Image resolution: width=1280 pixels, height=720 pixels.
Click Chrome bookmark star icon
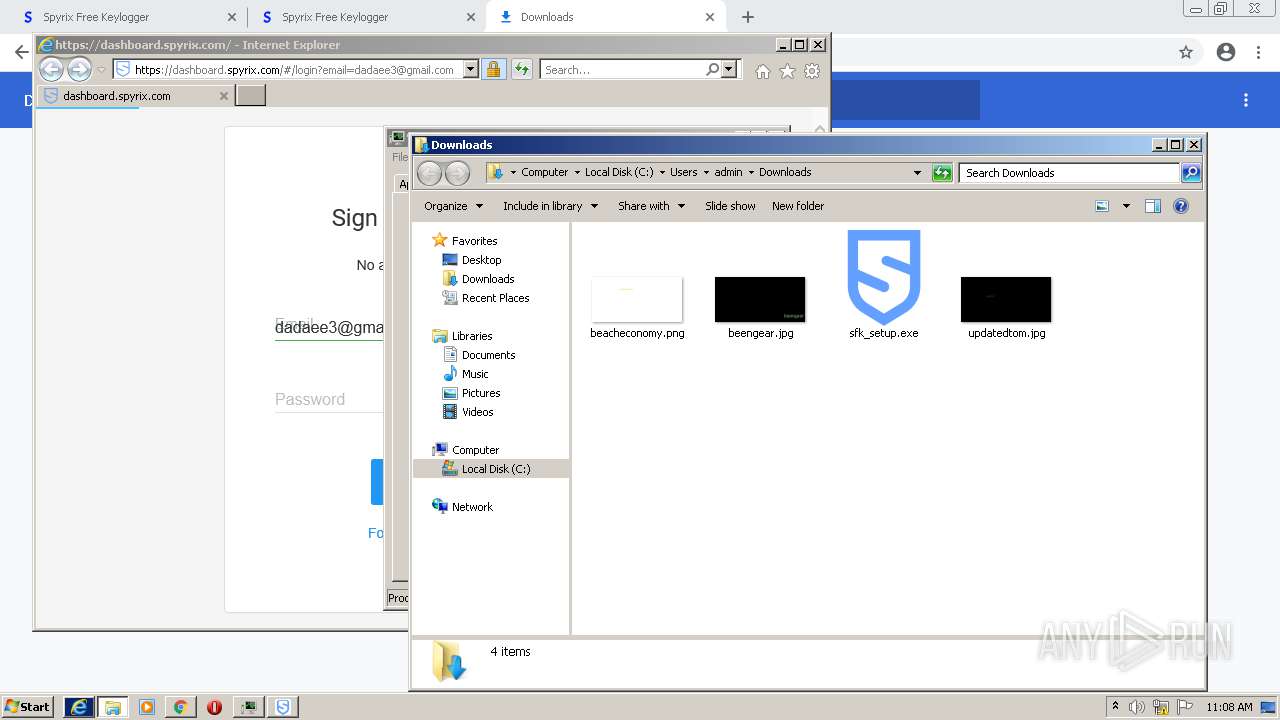[x=1186, y=52]
